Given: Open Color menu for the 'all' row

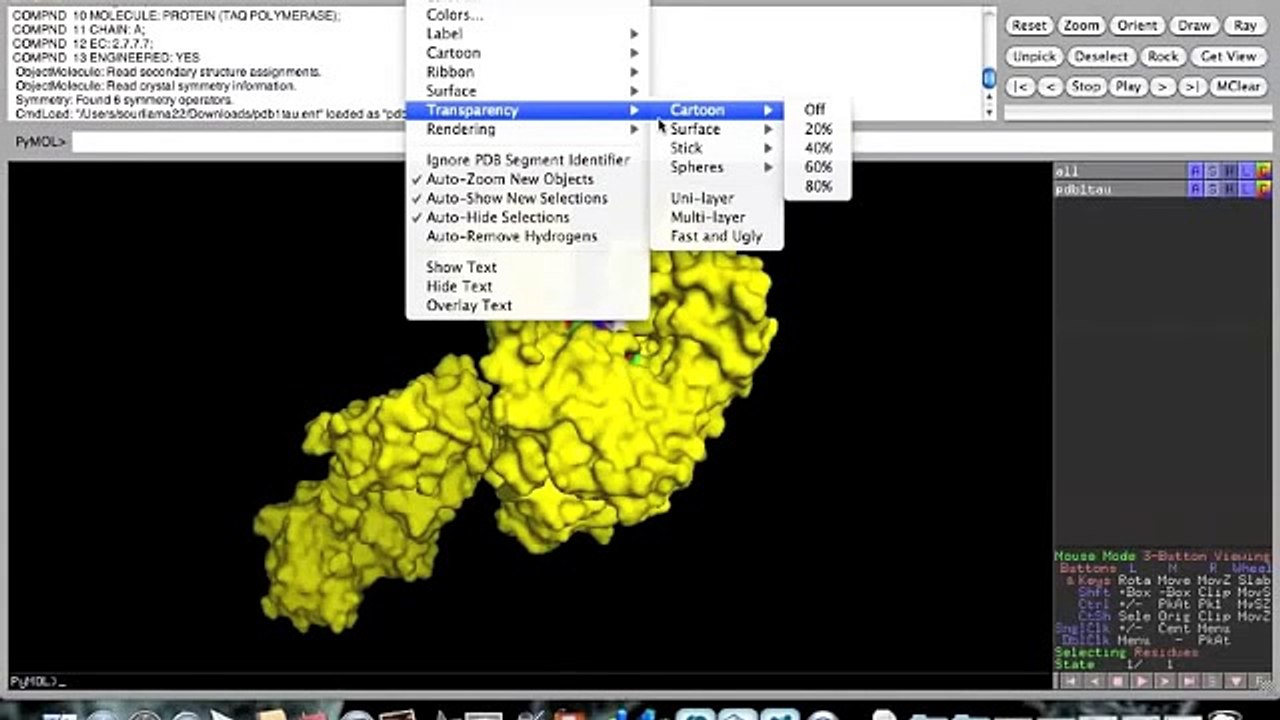Looking at the screenshot, I should (1263, 172).
